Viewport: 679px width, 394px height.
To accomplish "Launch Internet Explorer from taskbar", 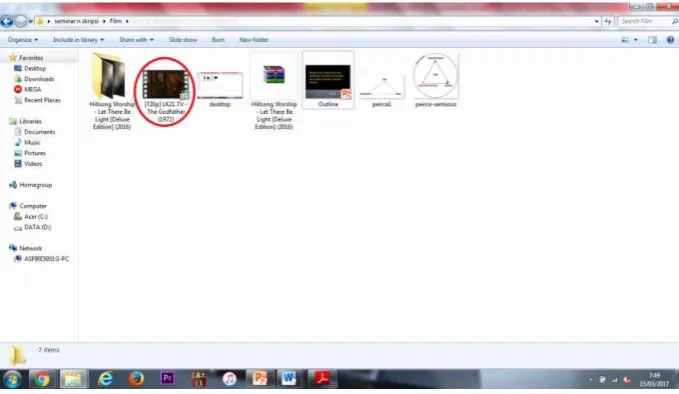I will (105, 379).
